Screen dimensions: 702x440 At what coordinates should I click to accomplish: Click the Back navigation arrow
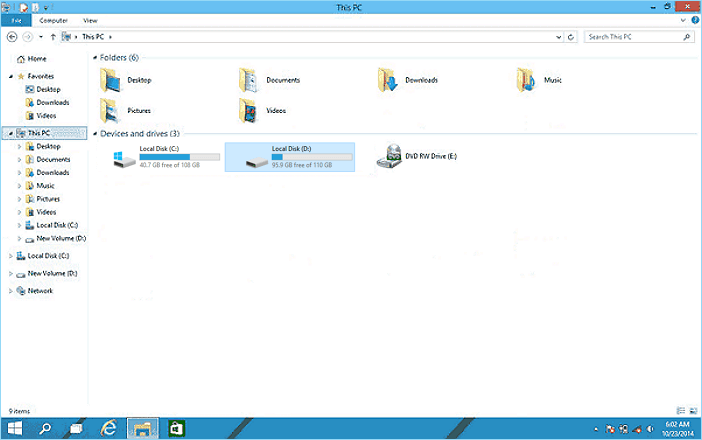11,37
